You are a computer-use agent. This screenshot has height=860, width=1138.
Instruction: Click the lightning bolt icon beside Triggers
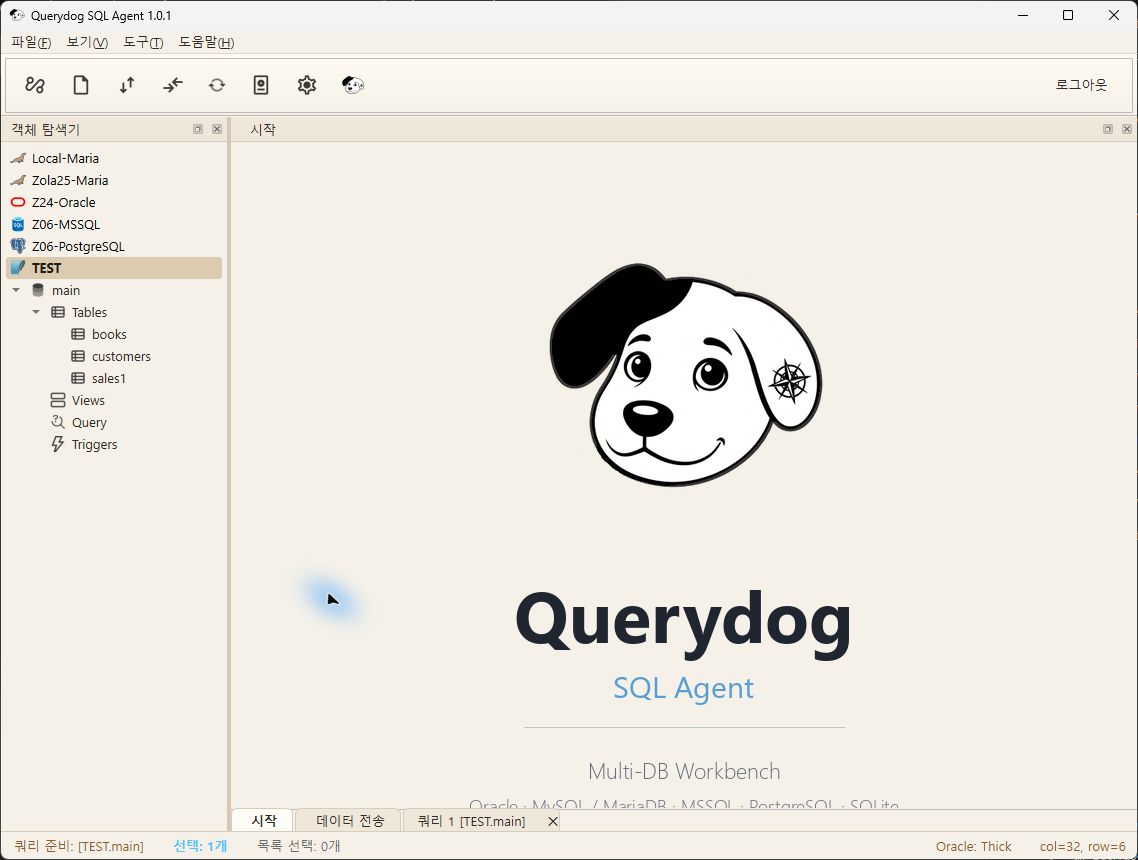(58, 444)
